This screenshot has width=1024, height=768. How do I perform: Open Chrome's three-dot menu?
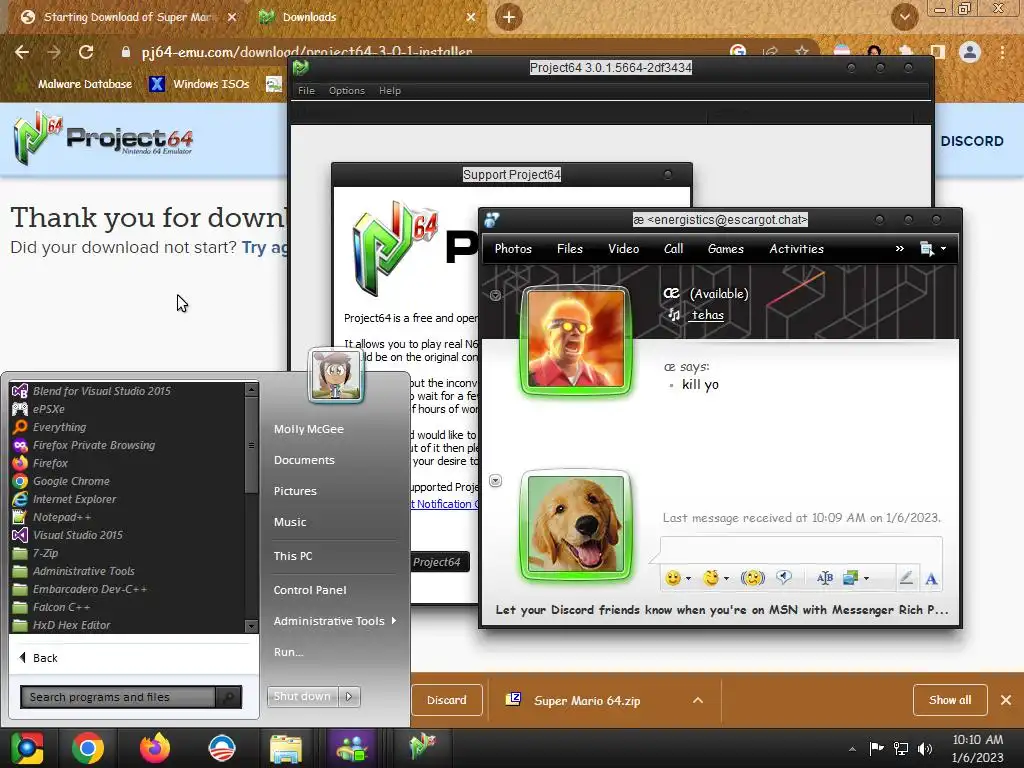click(1002, 52)
